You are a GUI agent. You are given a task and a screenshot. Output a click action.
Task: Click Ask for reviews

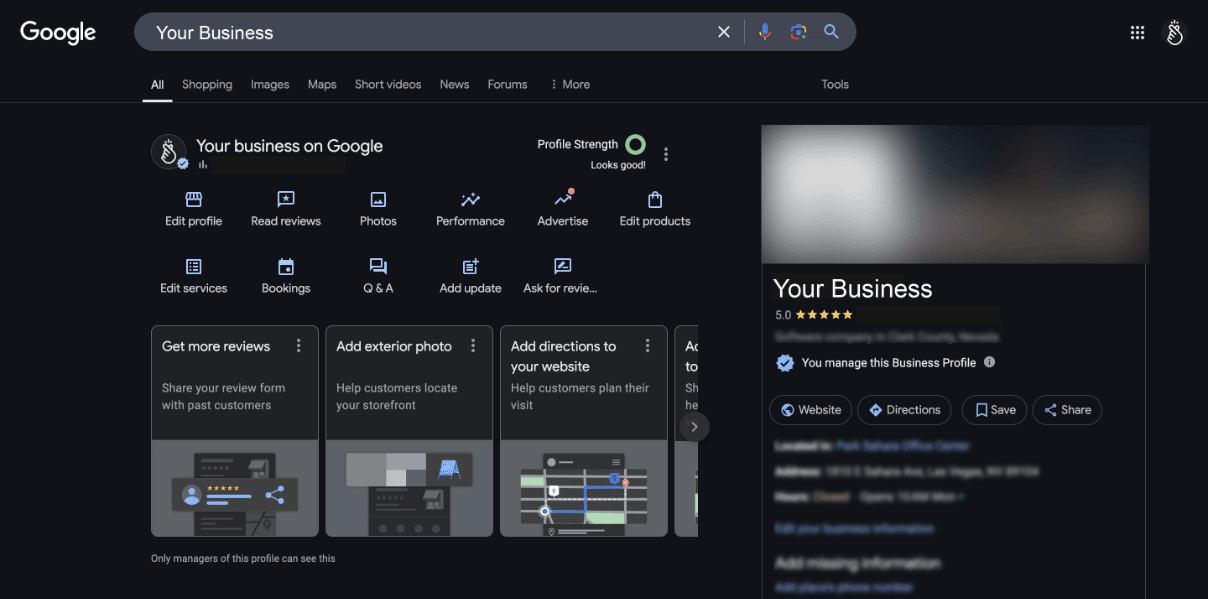[x=561, y=276]
